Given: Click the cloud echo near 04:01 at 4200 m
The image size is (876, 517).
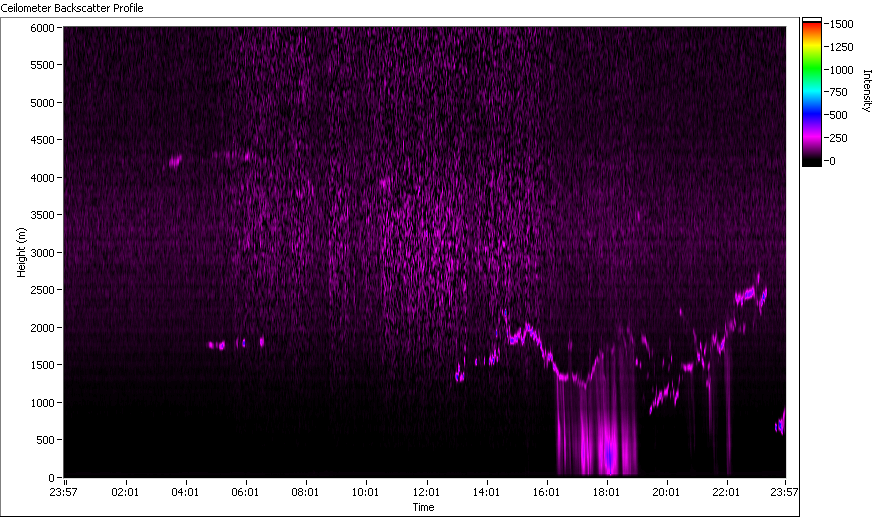Looking at the screenshot, I should point(175,162).
